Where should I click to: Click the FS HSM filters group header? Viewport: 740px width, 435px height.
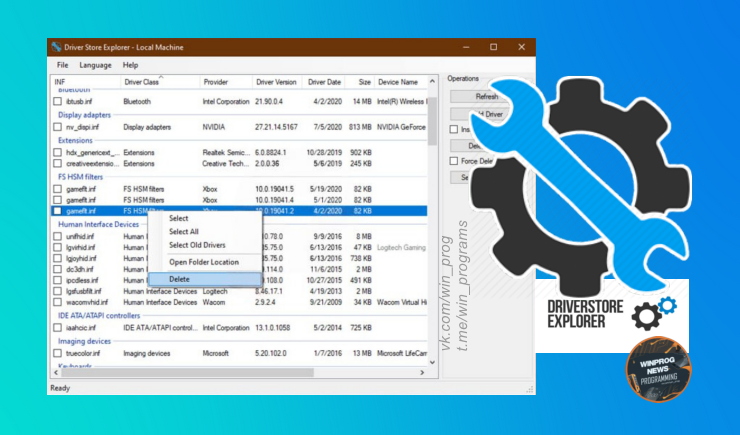click(80, 176)
